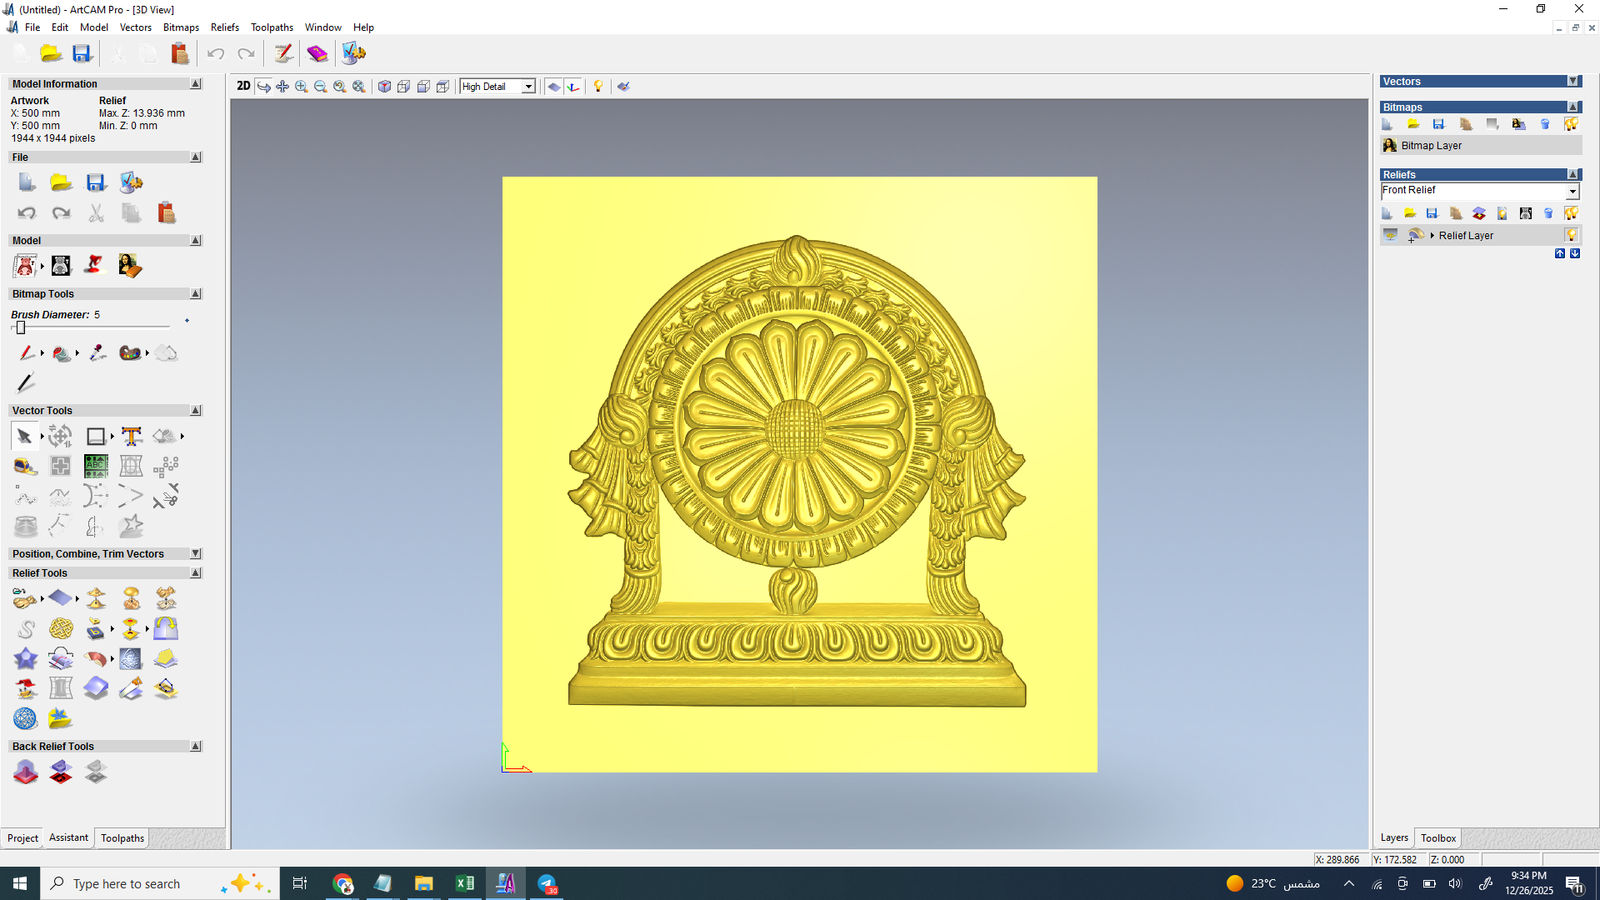Open Excel from the Windows taskbar
Screen dimensions: 1600x900
pyautogui.click(x=464, y=883)
